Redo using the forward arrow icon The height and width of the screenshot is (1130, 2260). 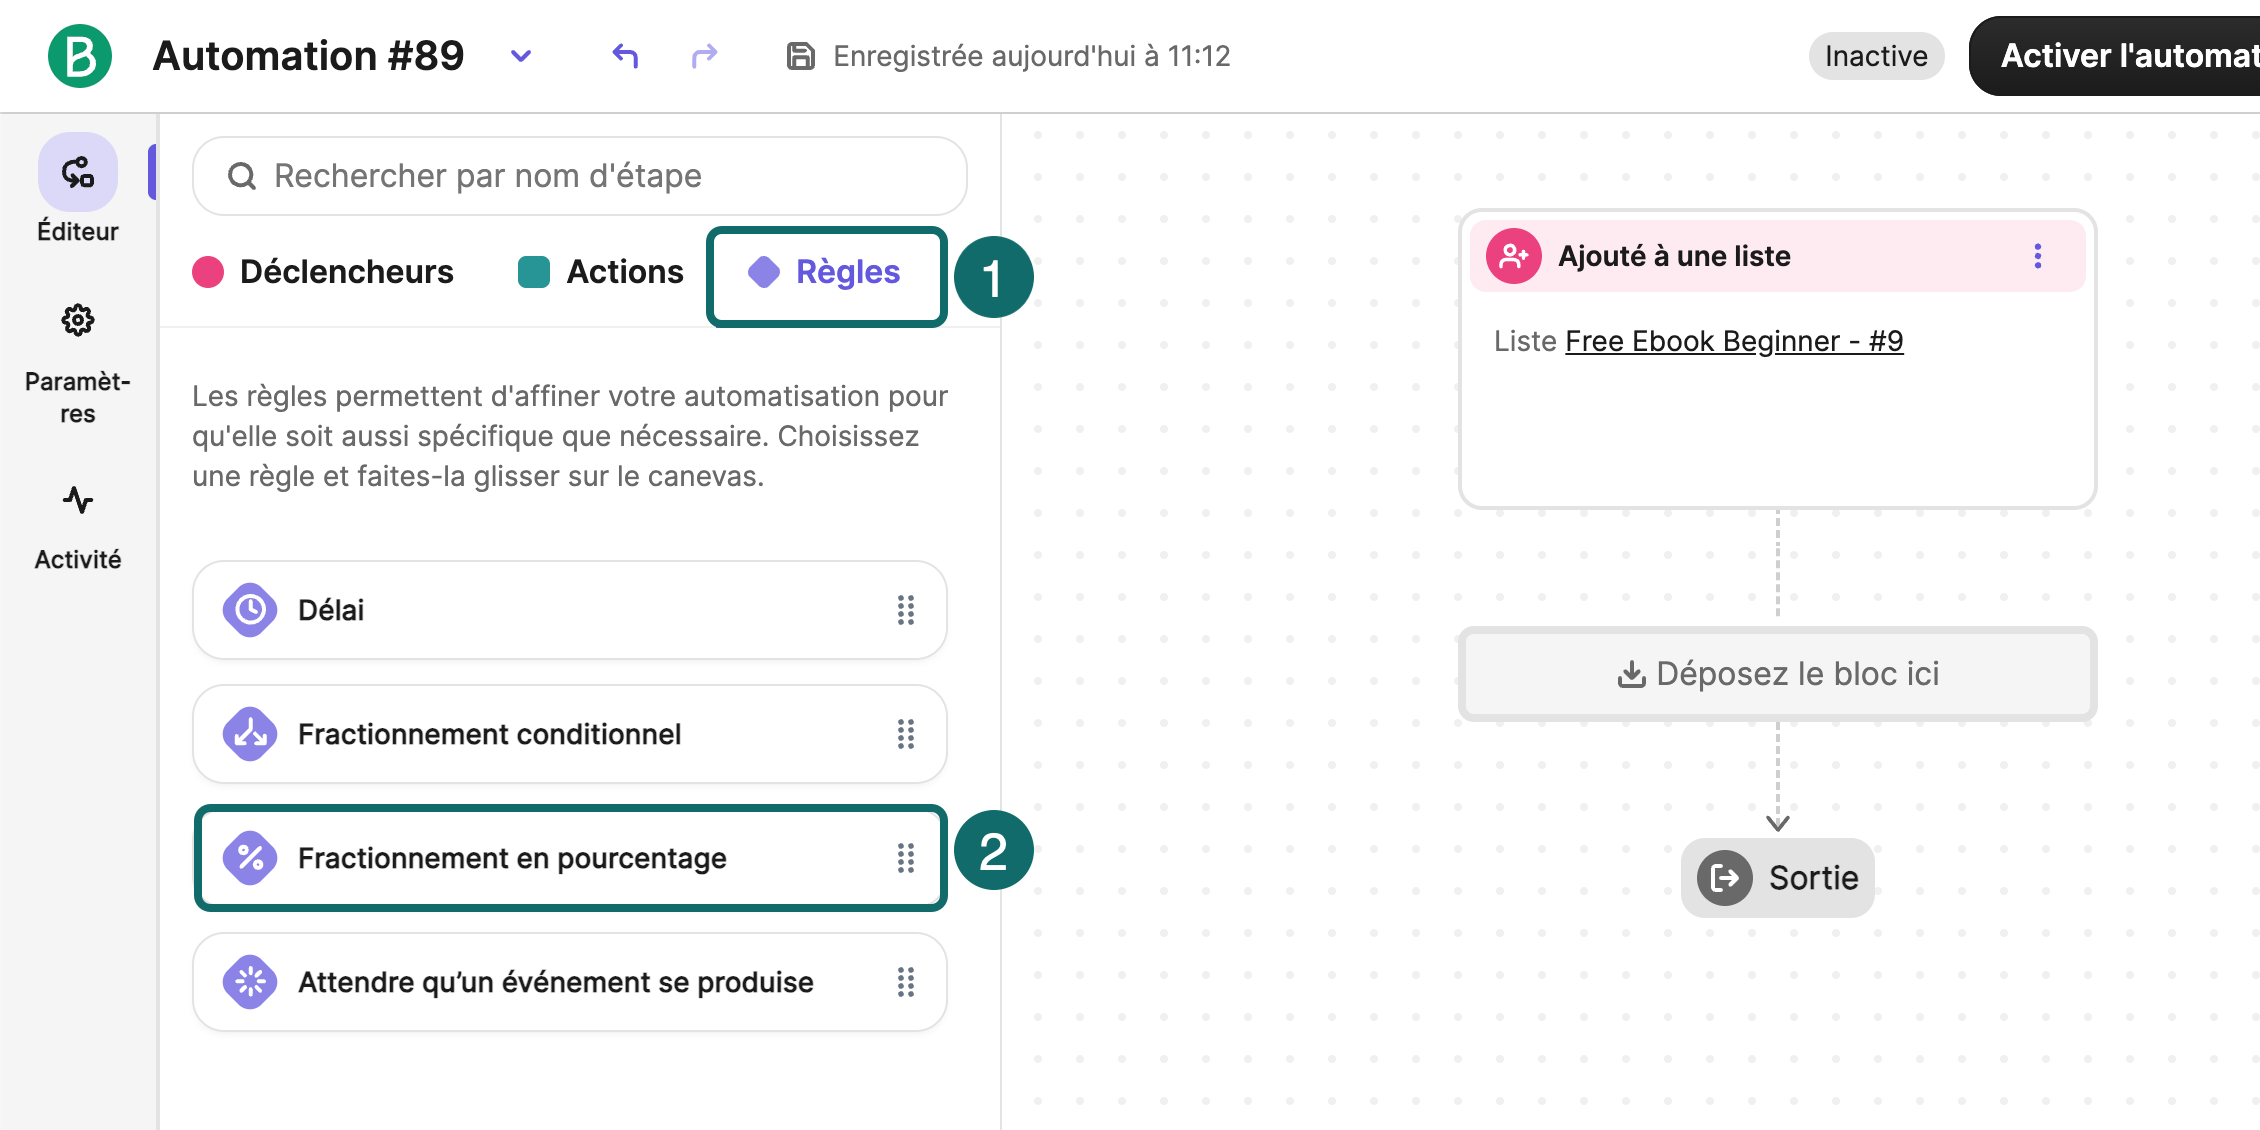[705, 56]
